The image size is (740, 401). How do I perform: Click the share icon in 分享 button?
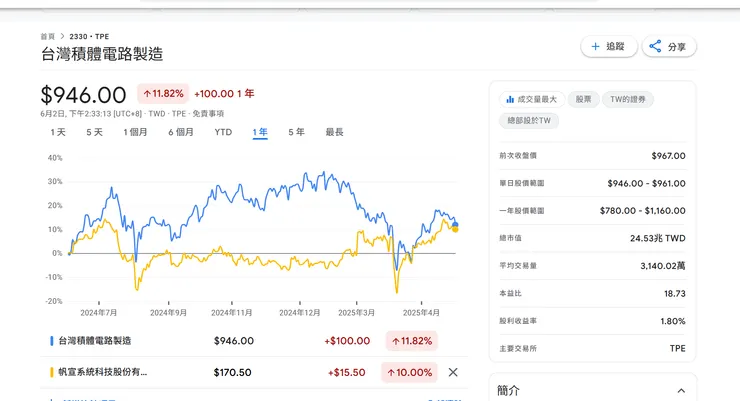pos(655,46)
